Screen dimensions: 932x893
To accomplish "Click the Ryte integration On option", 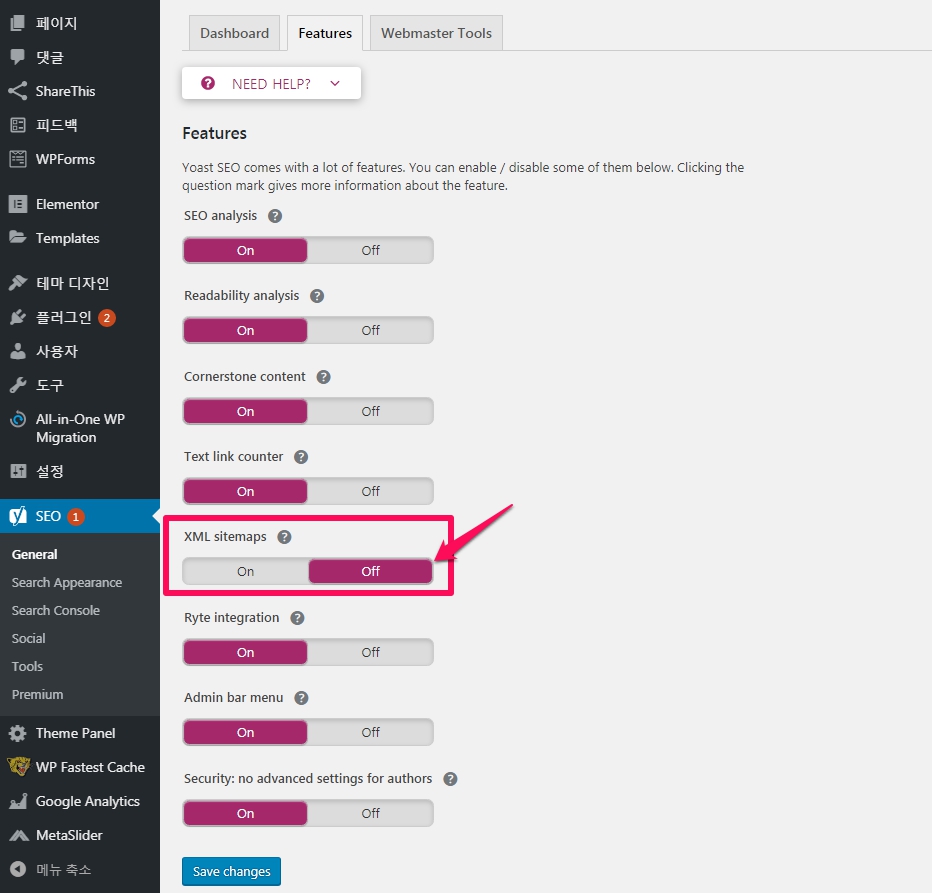I will tap(245, 652).
